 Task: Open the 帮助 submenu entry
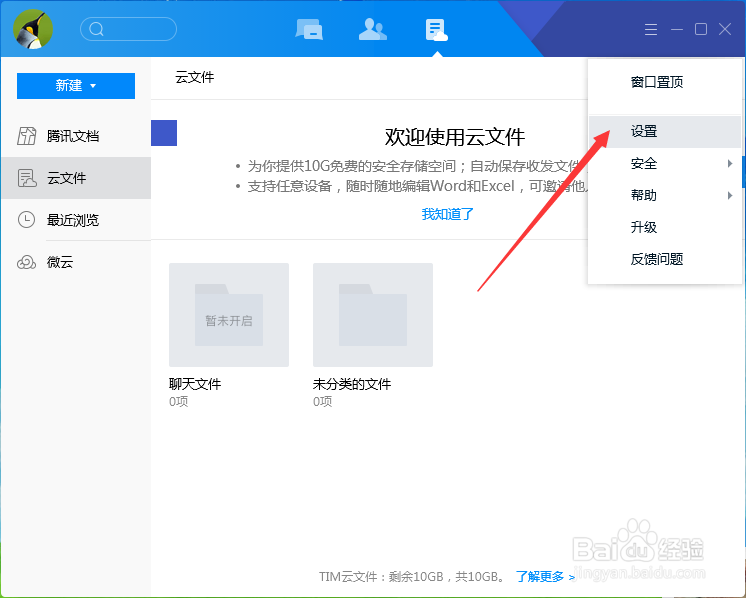coord(665,196)
